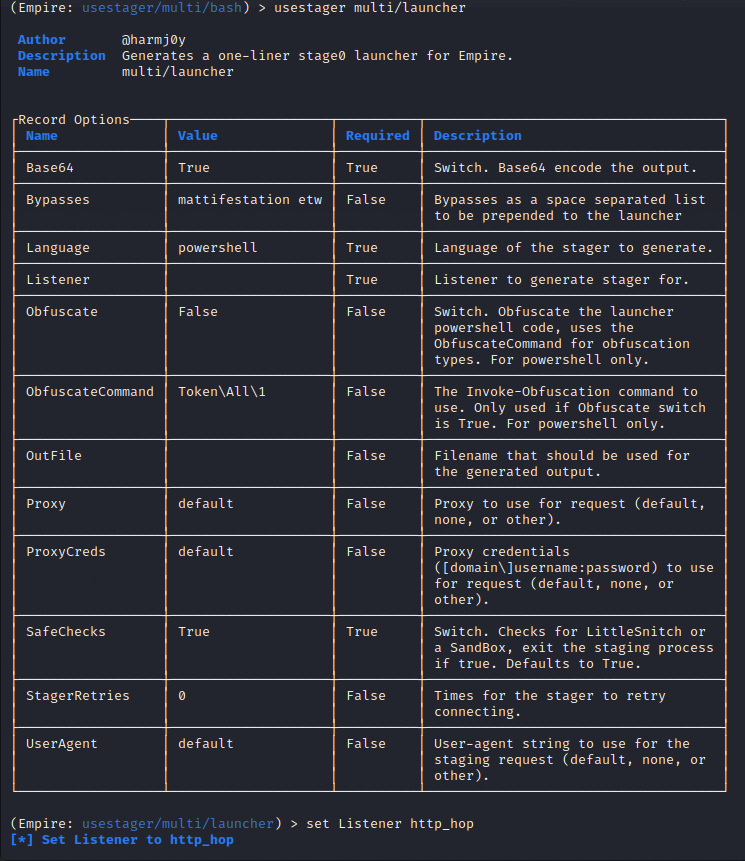Viewport: 745px width, 861px height.
Task: Click the blue 'Name' info label above table
Action: click(x=33, y=72)
